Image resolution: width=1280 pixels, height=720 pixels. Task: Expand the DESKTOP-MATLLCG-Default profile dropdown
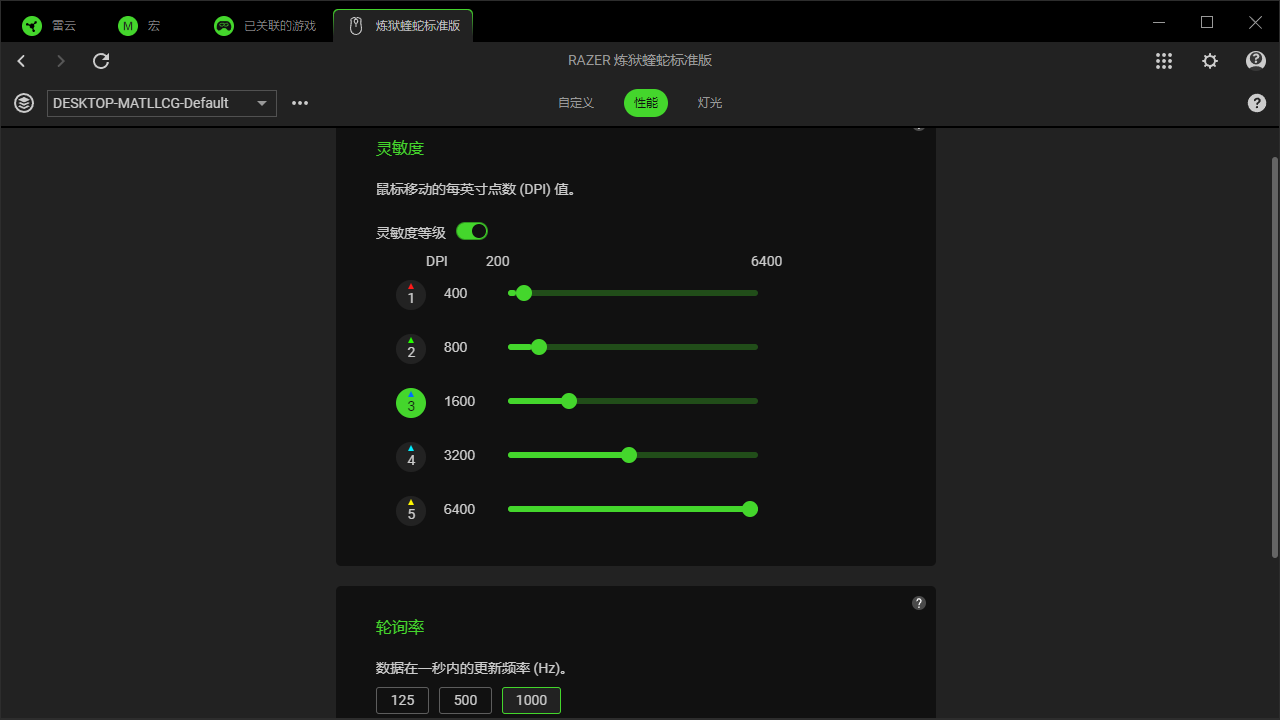(162, 103)
